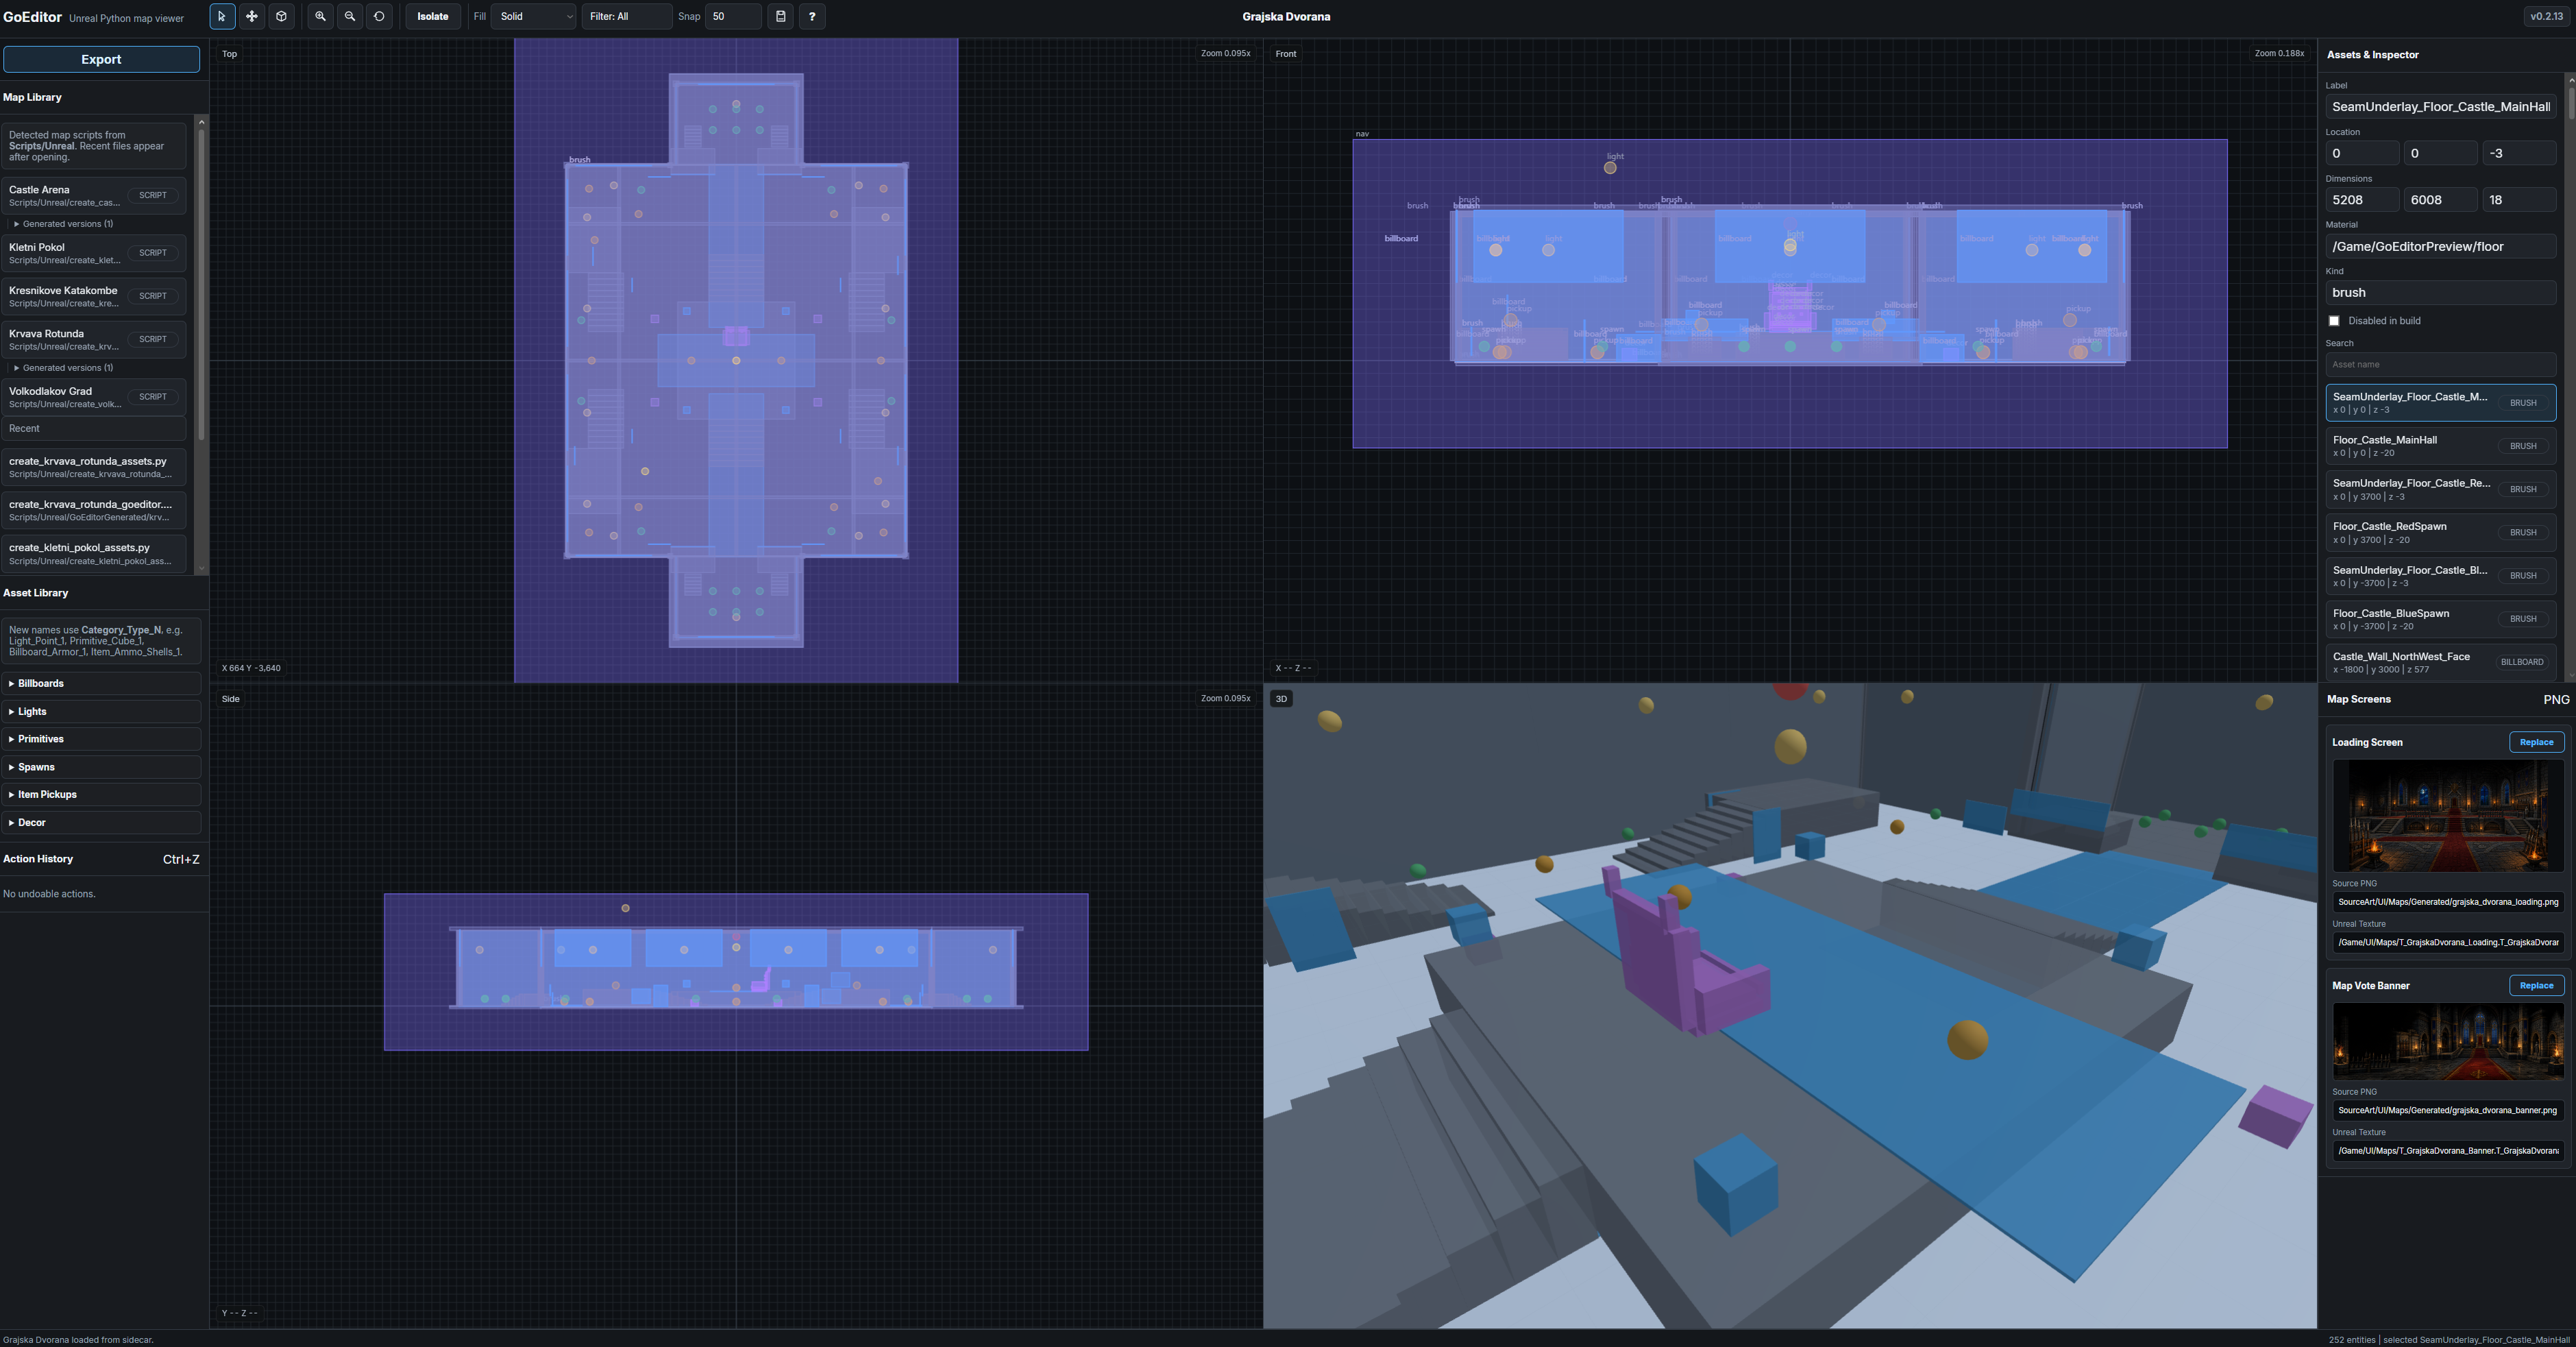This screenshot has width=2576, height=1347.
Task: Click the reset view icon
Action: point(379,16)
